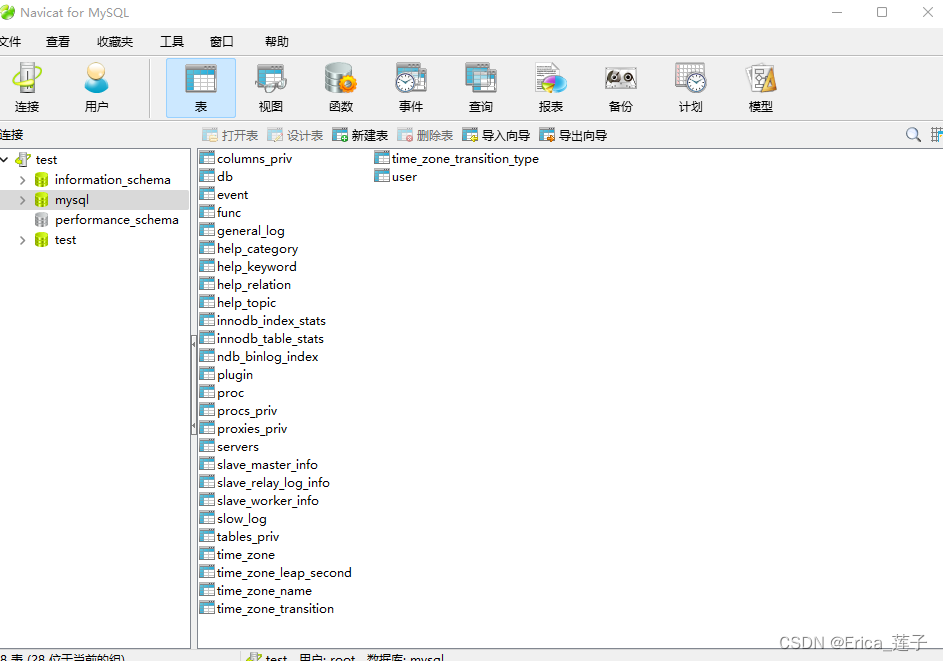Click the performance_schema database icon
Viewport: 943px width, 661px height.
tap(41, 220)
